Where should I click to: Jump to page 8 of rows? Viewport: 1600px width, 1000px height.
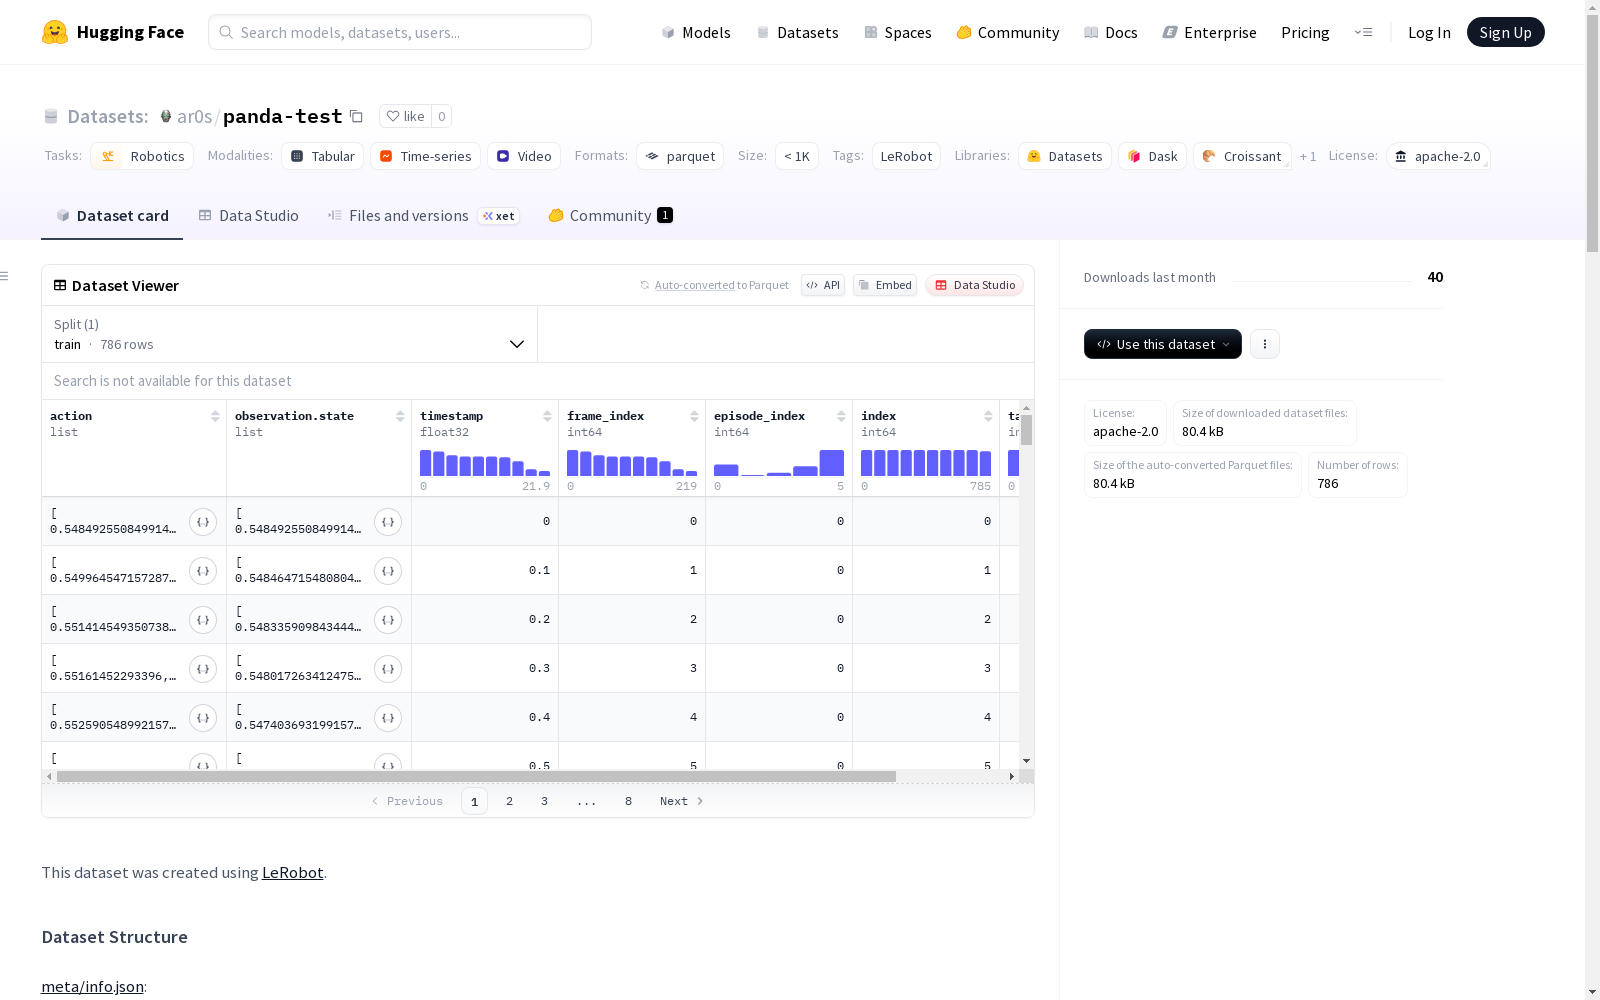(628, 801)
